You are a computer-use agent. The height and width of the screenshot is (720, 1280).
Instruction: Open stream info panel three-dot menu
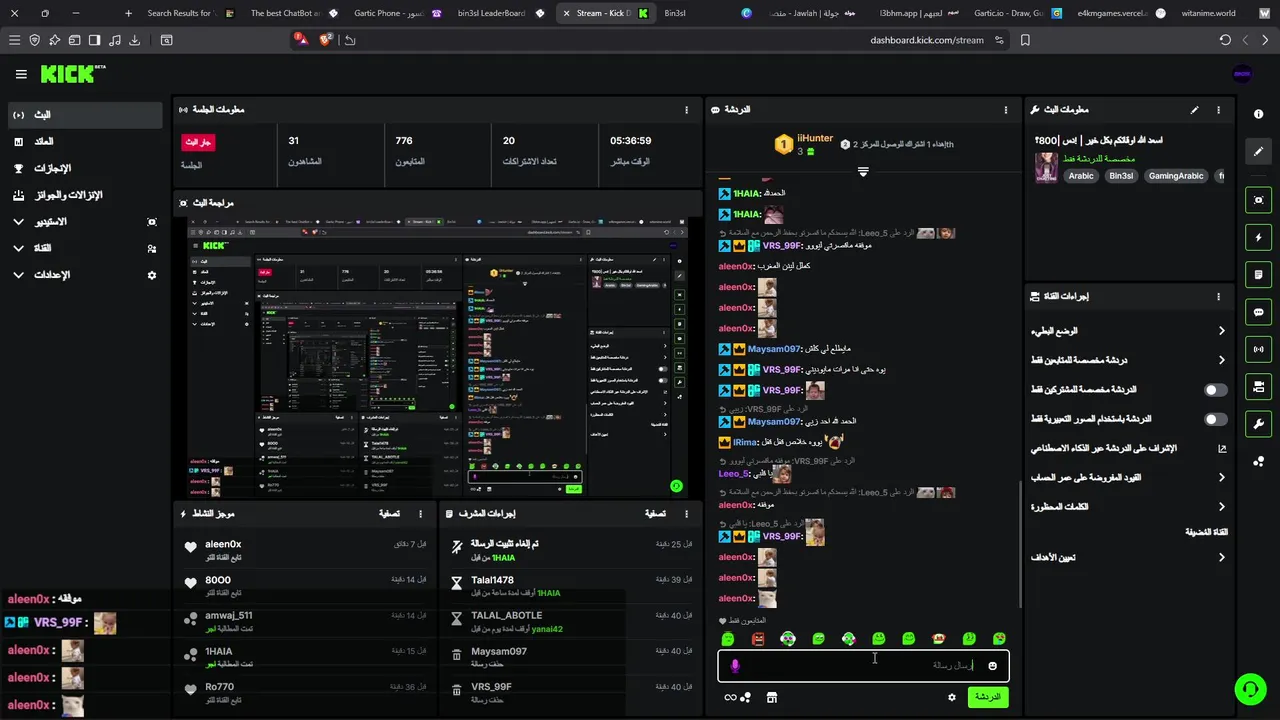[x=1218, y=110]
